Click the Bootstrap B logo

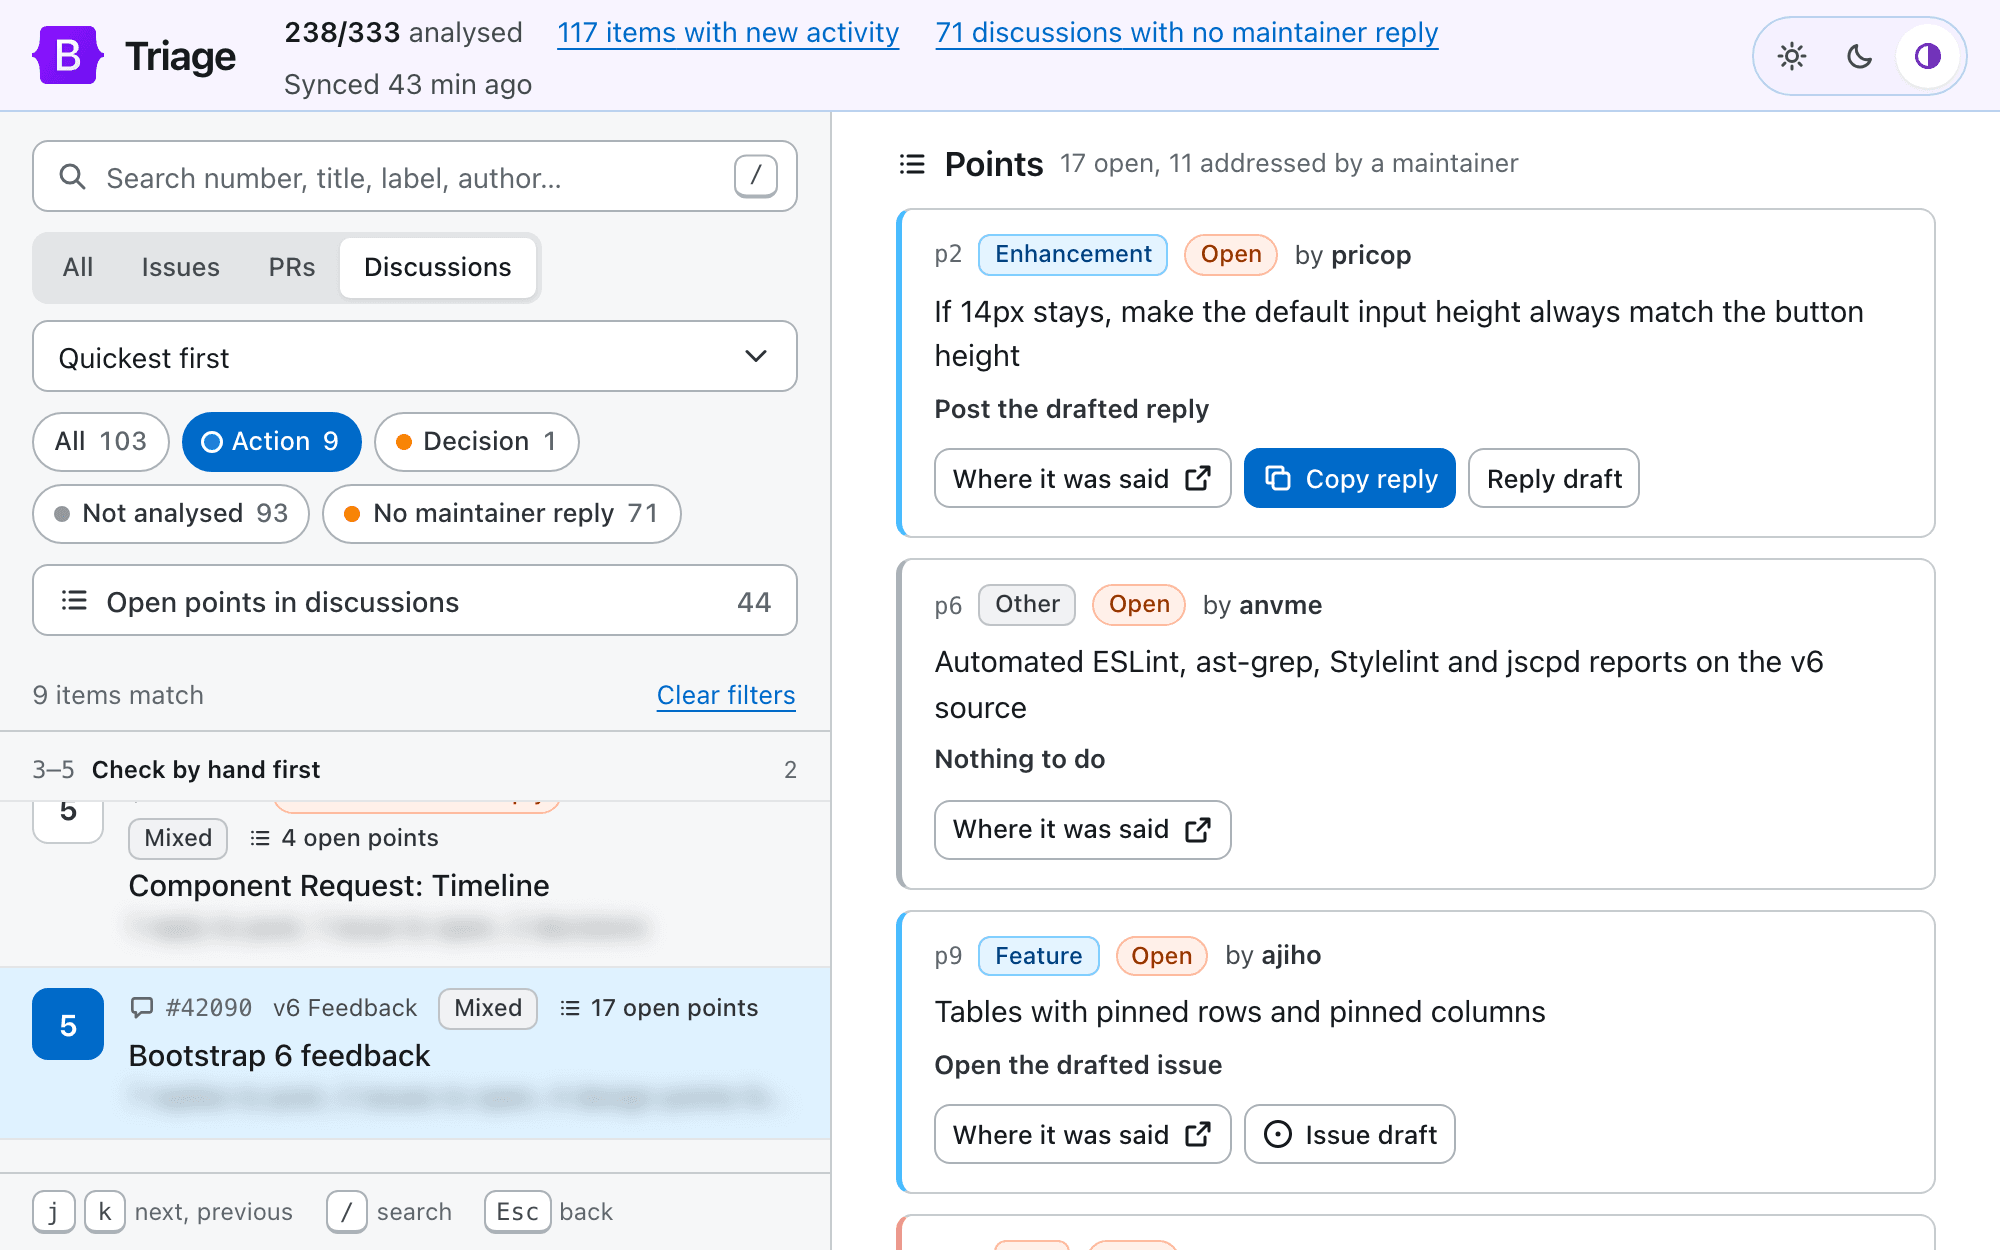(68, 56)
